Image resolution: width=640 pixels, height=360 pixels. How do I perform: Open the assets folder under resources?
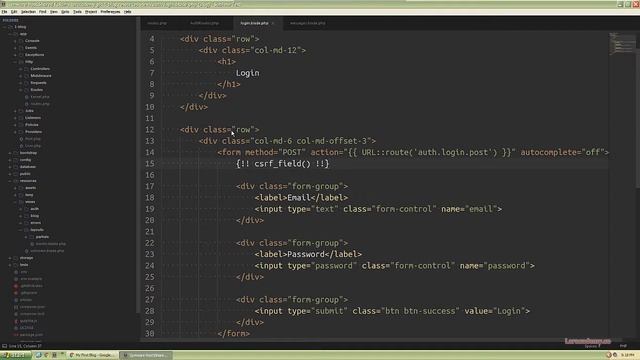pyautogui.click(x=31, y=188)
